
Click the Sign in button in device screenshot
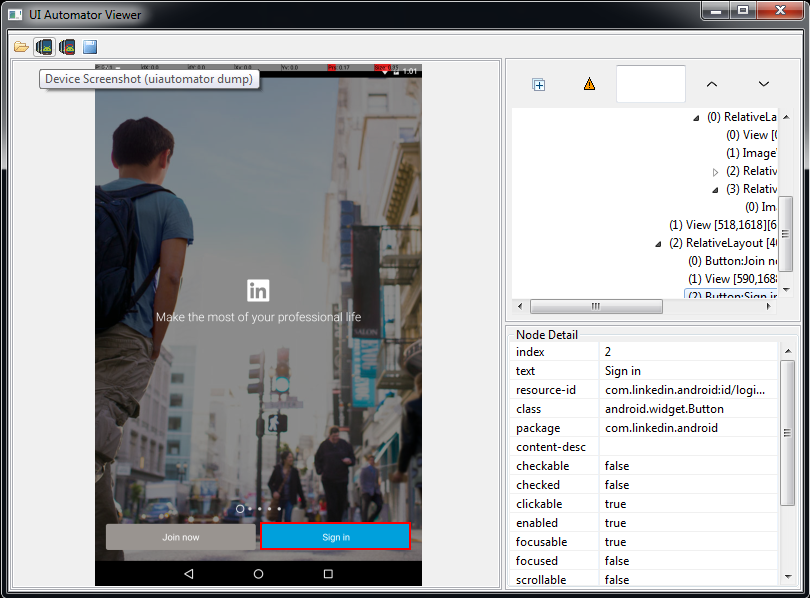pos(336,537)
